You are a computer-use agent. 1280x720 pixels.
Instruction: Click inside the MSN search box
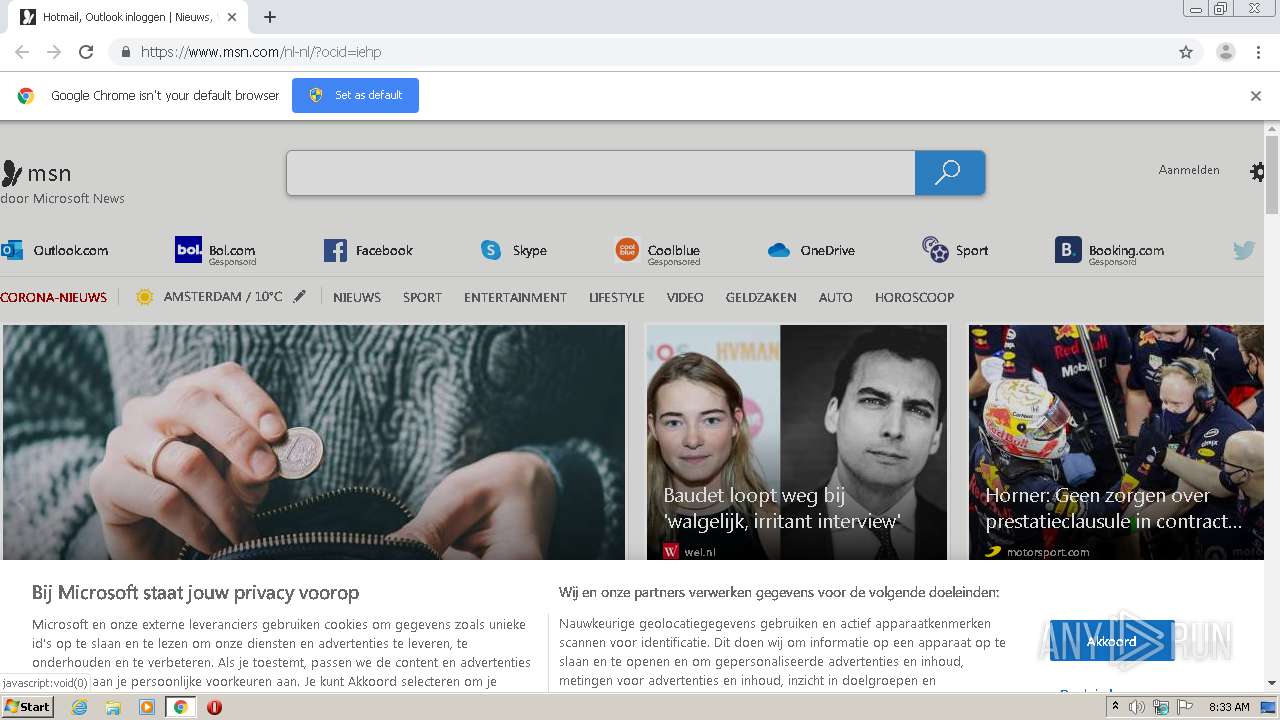click(600, 173)
